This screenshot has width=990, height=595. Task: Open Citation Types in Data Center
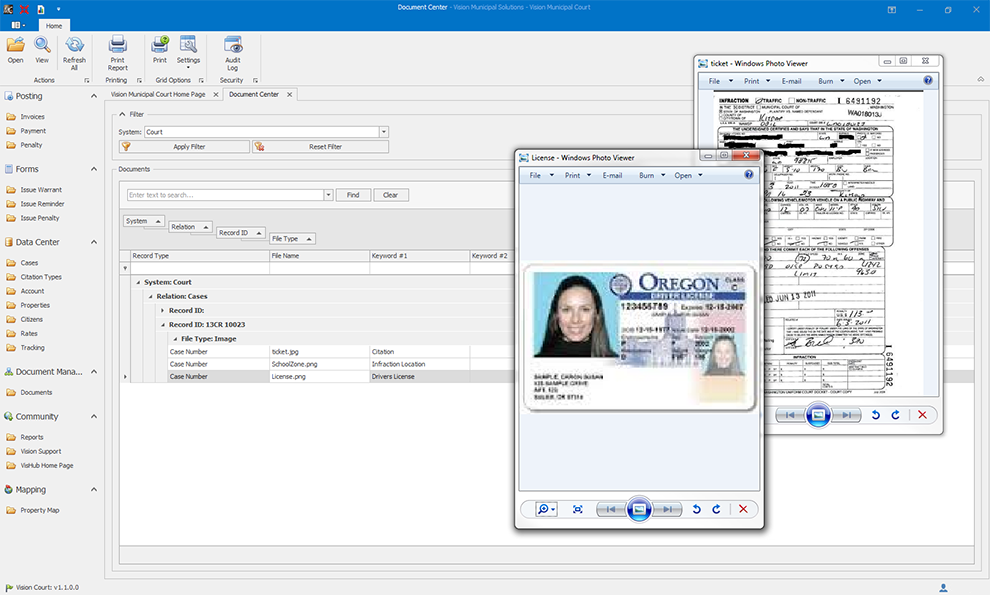(x=41, y=277)
